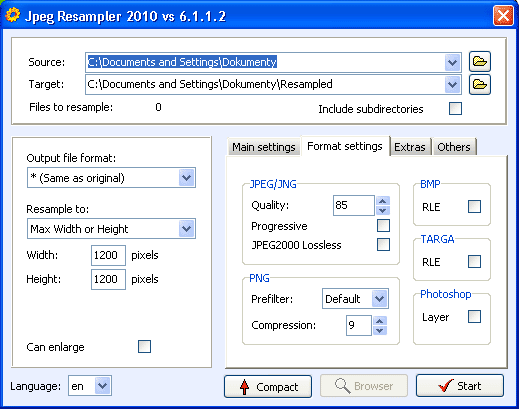Open the Resample to dropdown

186,229
